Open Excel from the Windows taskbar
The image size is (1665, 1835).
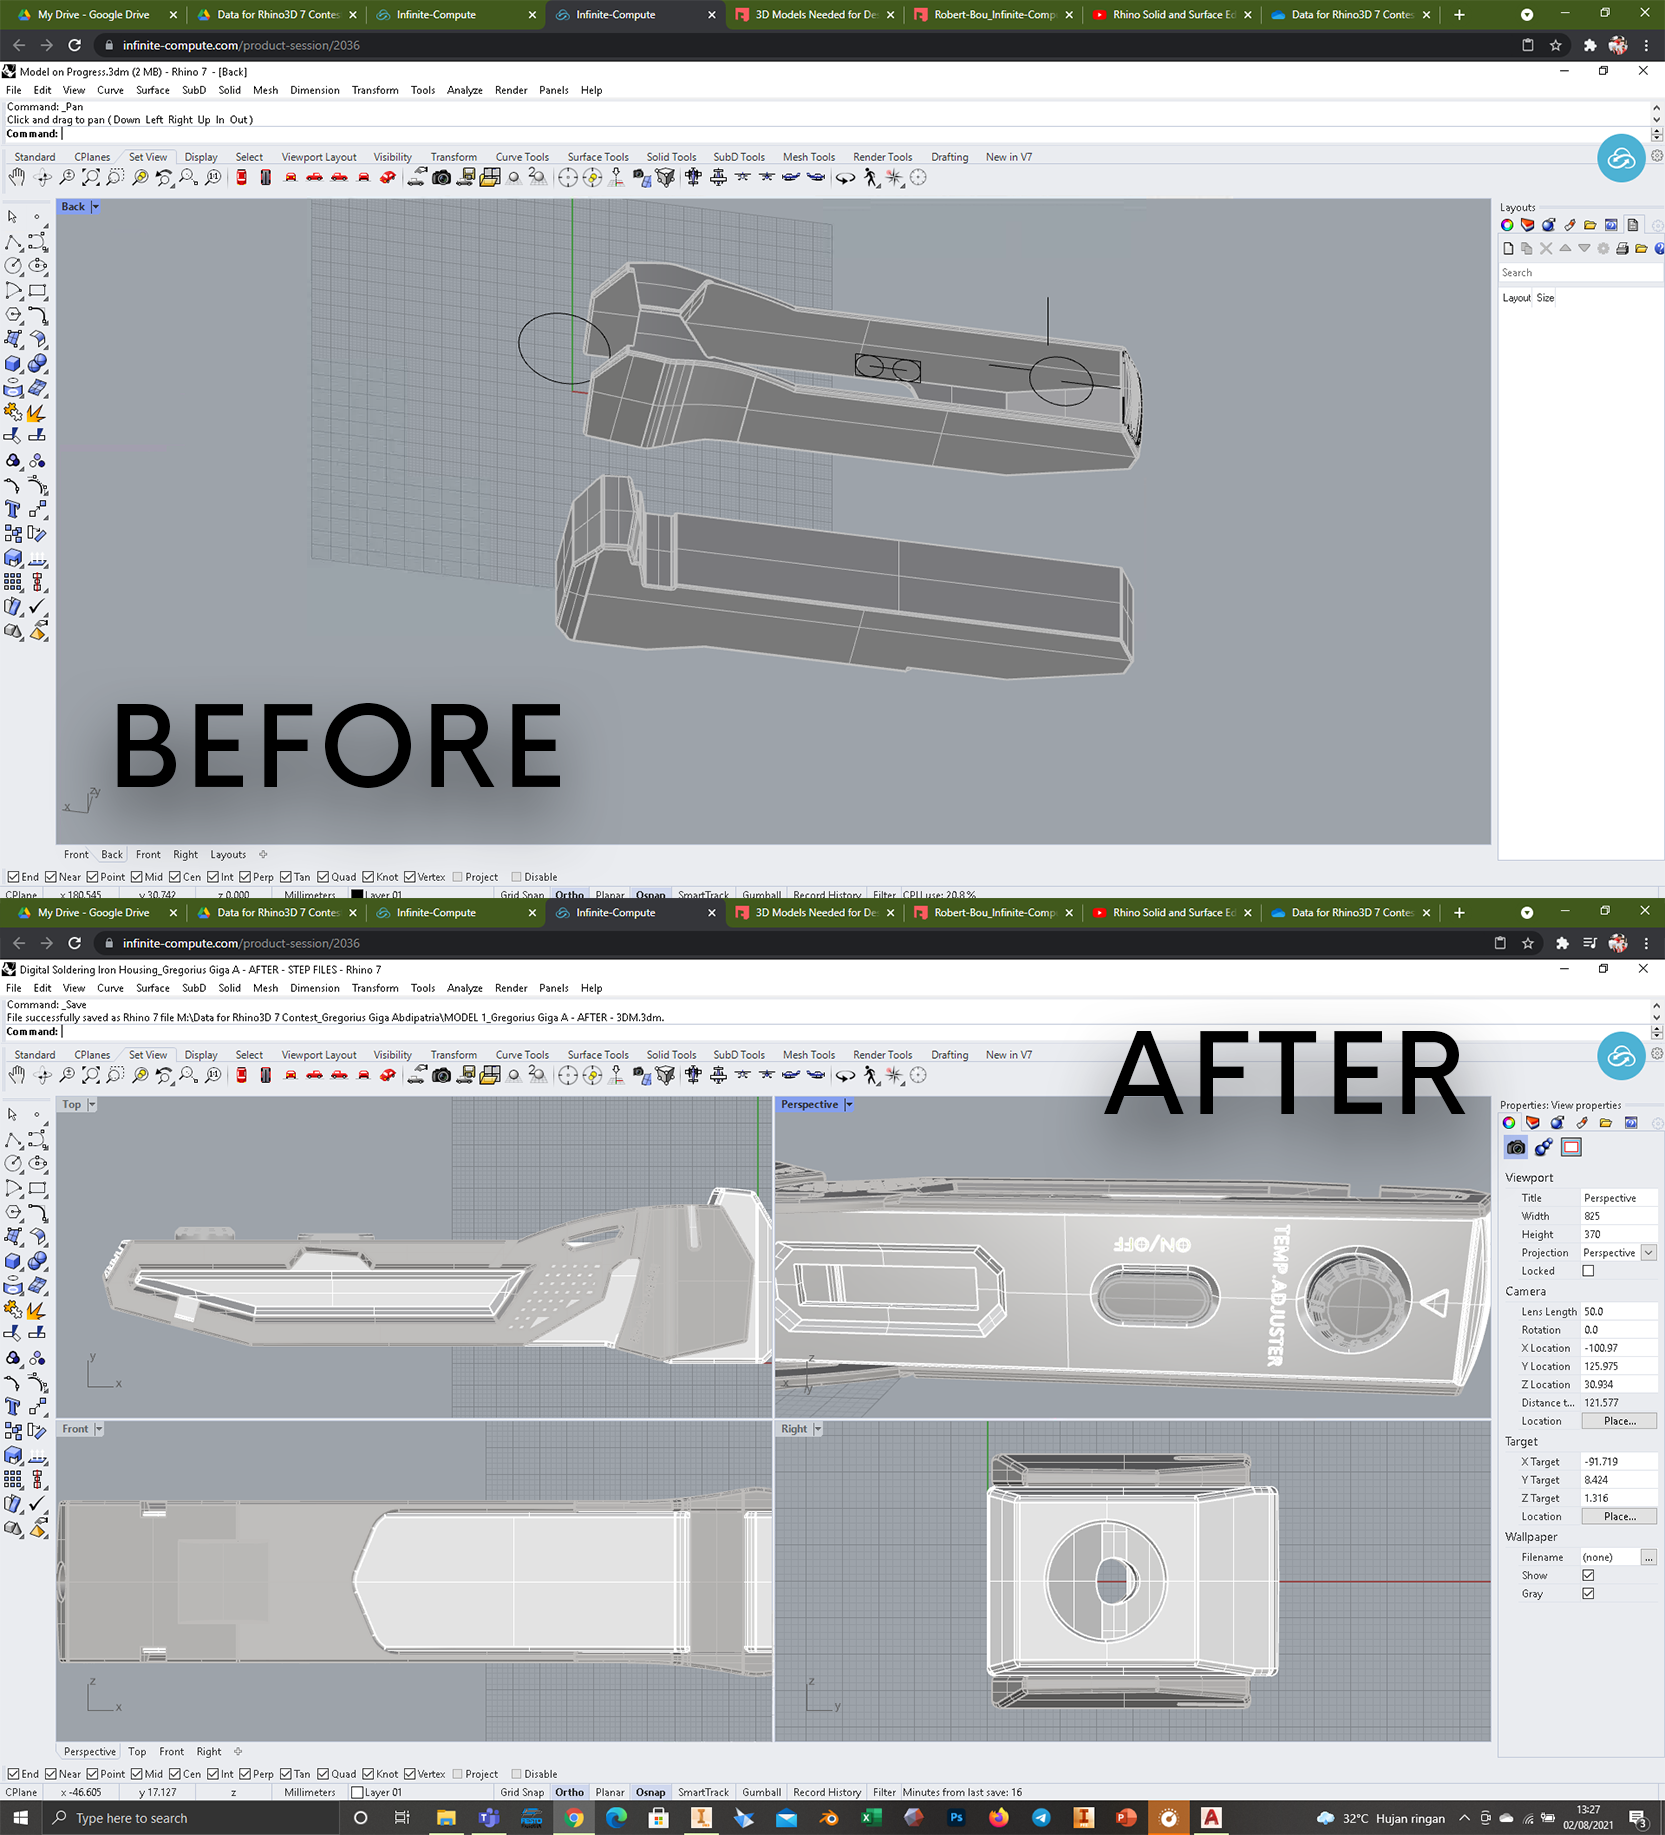(871, 1817)
